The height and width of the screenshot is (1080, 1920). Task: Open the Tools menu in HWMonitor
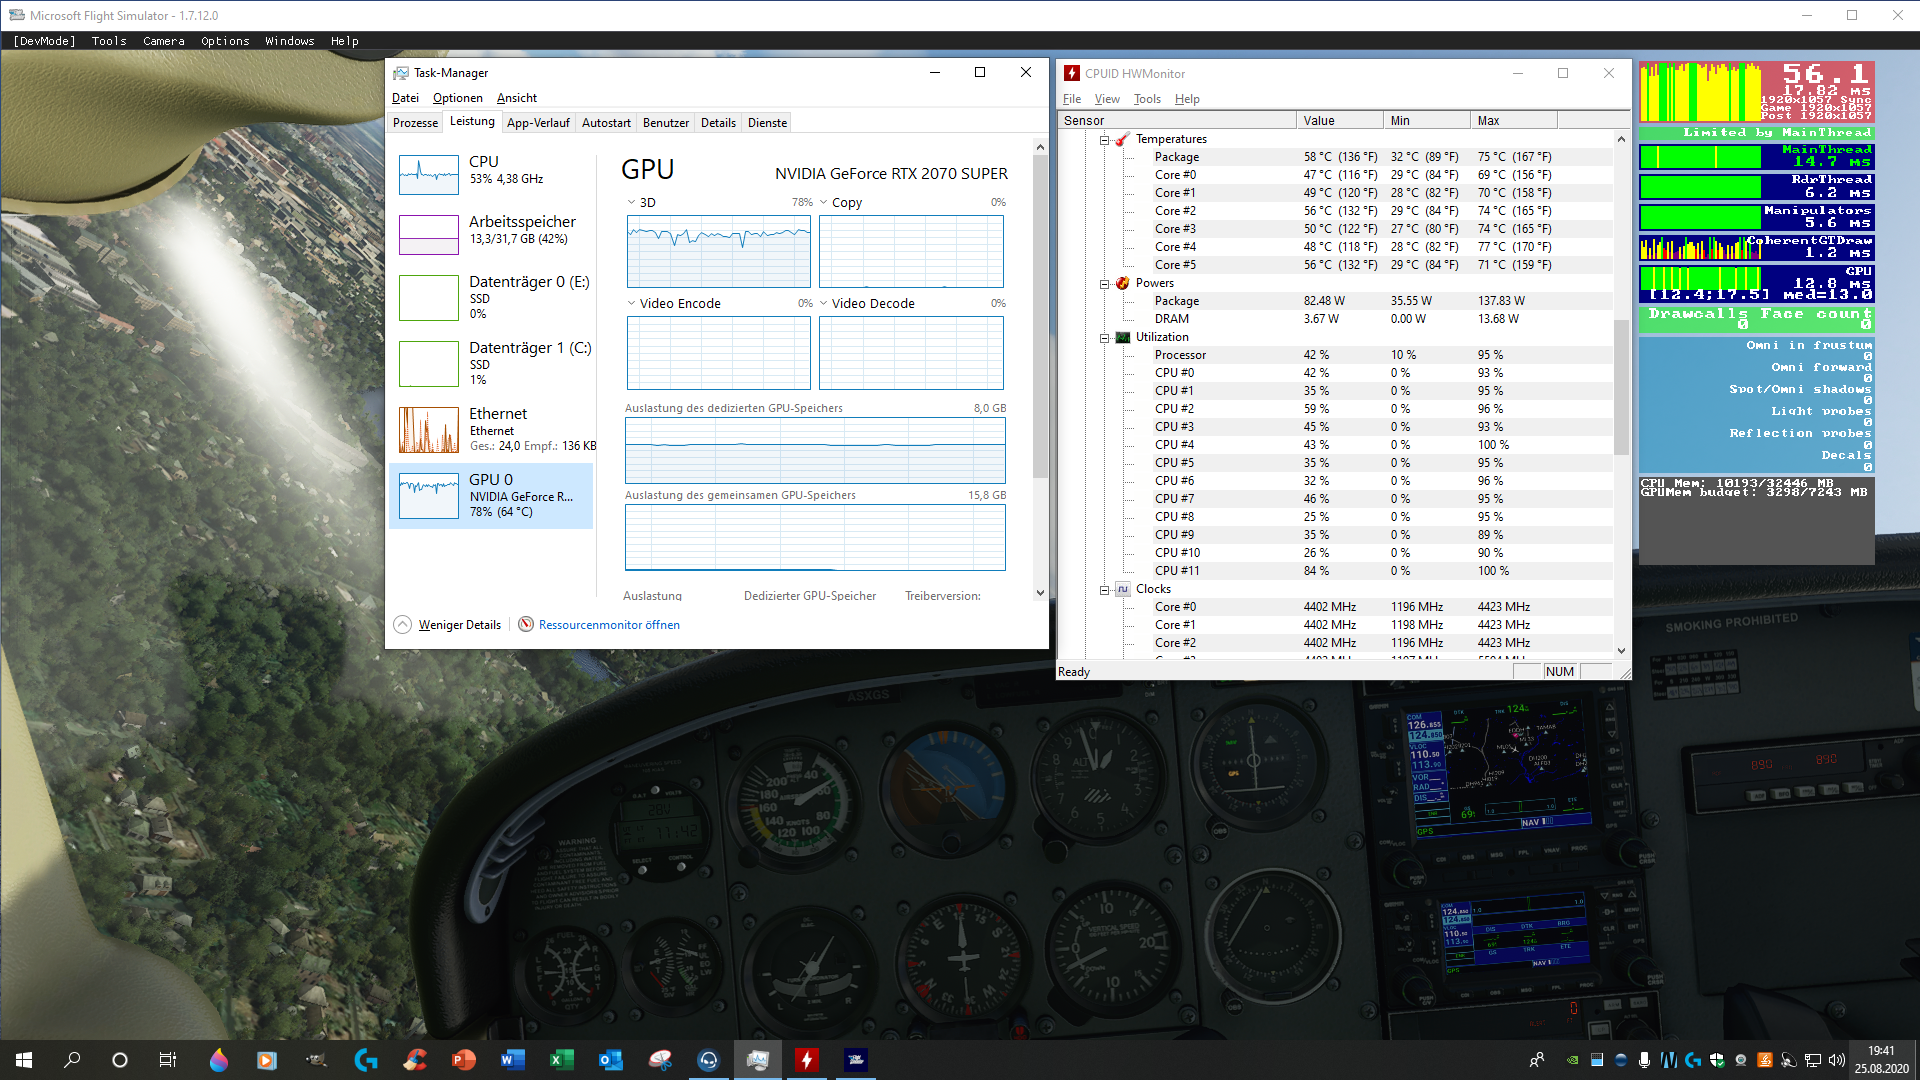coord(1147,99)
